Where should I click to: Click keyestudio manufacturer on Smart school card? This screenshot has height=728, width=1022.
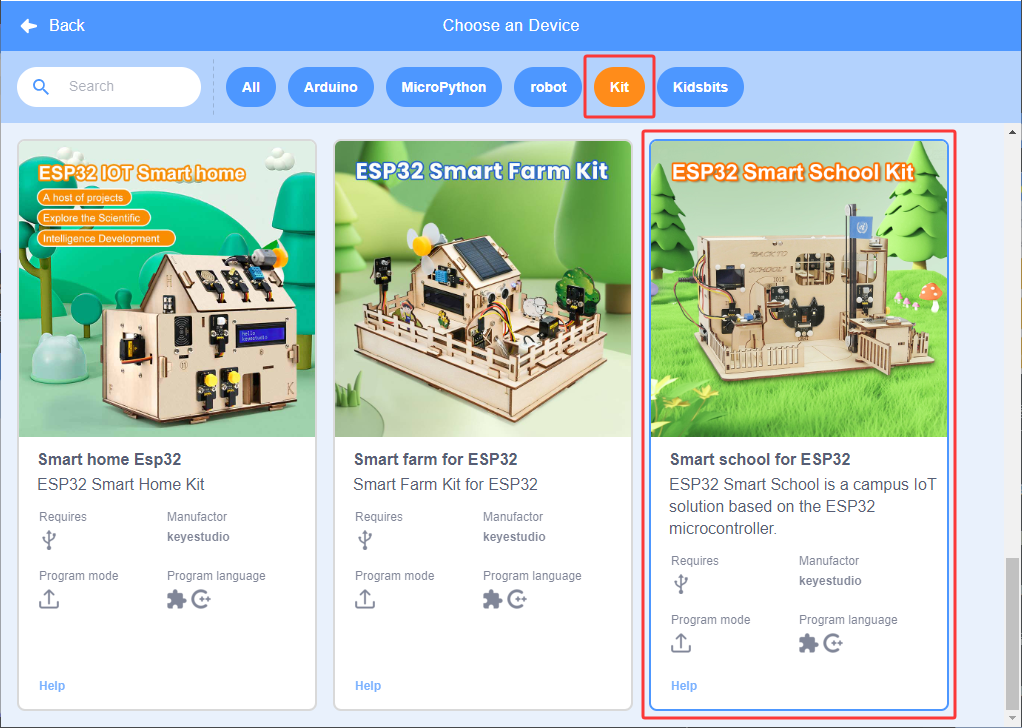[x=830, y=581]
